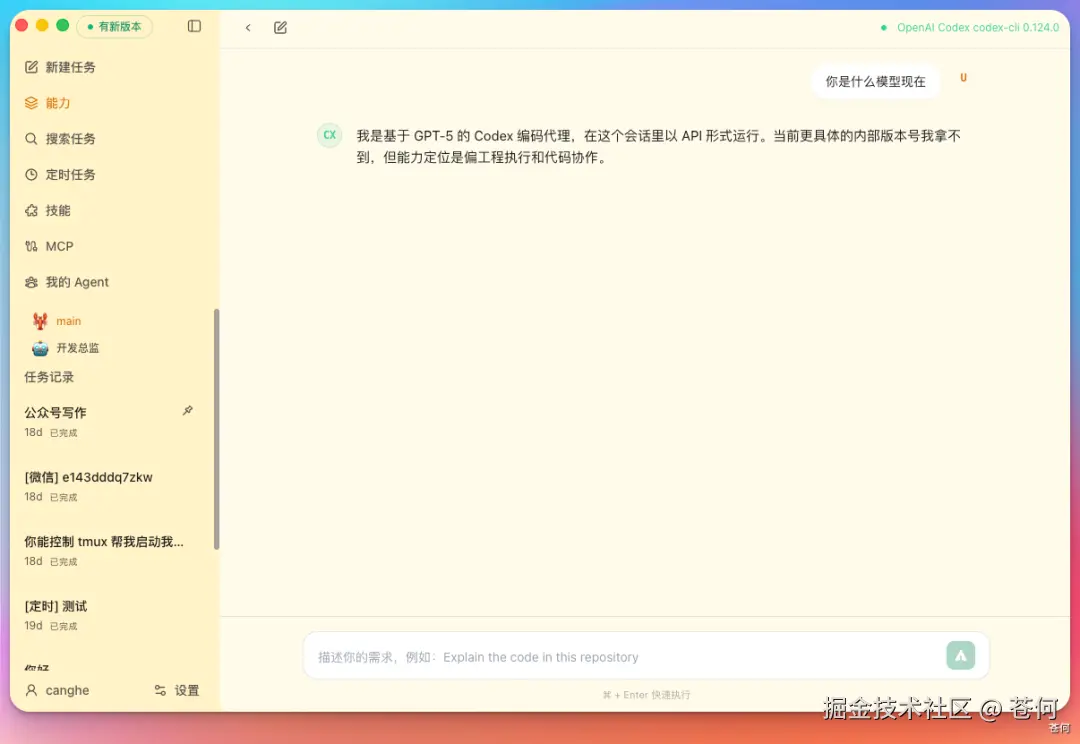
Task: Click the assistant reply about GPT-5 Codex
Action: (x=658, y=146)
